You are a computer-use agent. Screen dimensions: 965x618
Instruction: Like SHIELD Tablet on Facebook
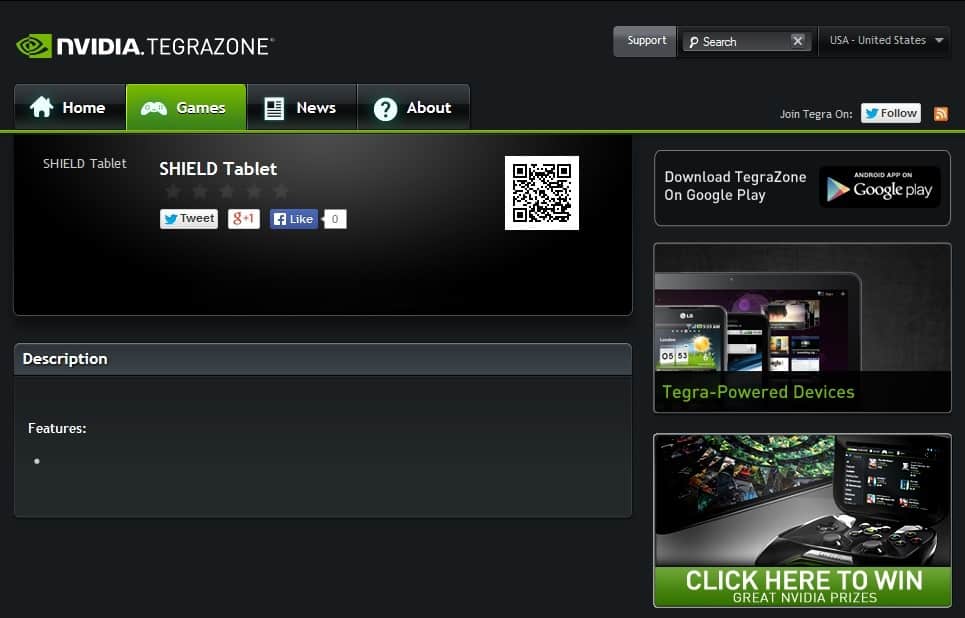[x=294, y=219]
